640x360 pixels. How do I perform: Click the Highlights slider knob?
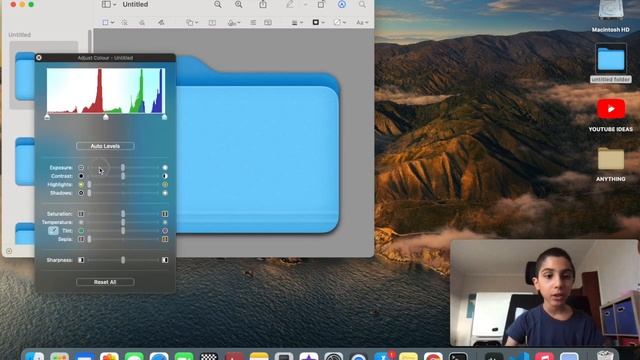coord(89,184)
